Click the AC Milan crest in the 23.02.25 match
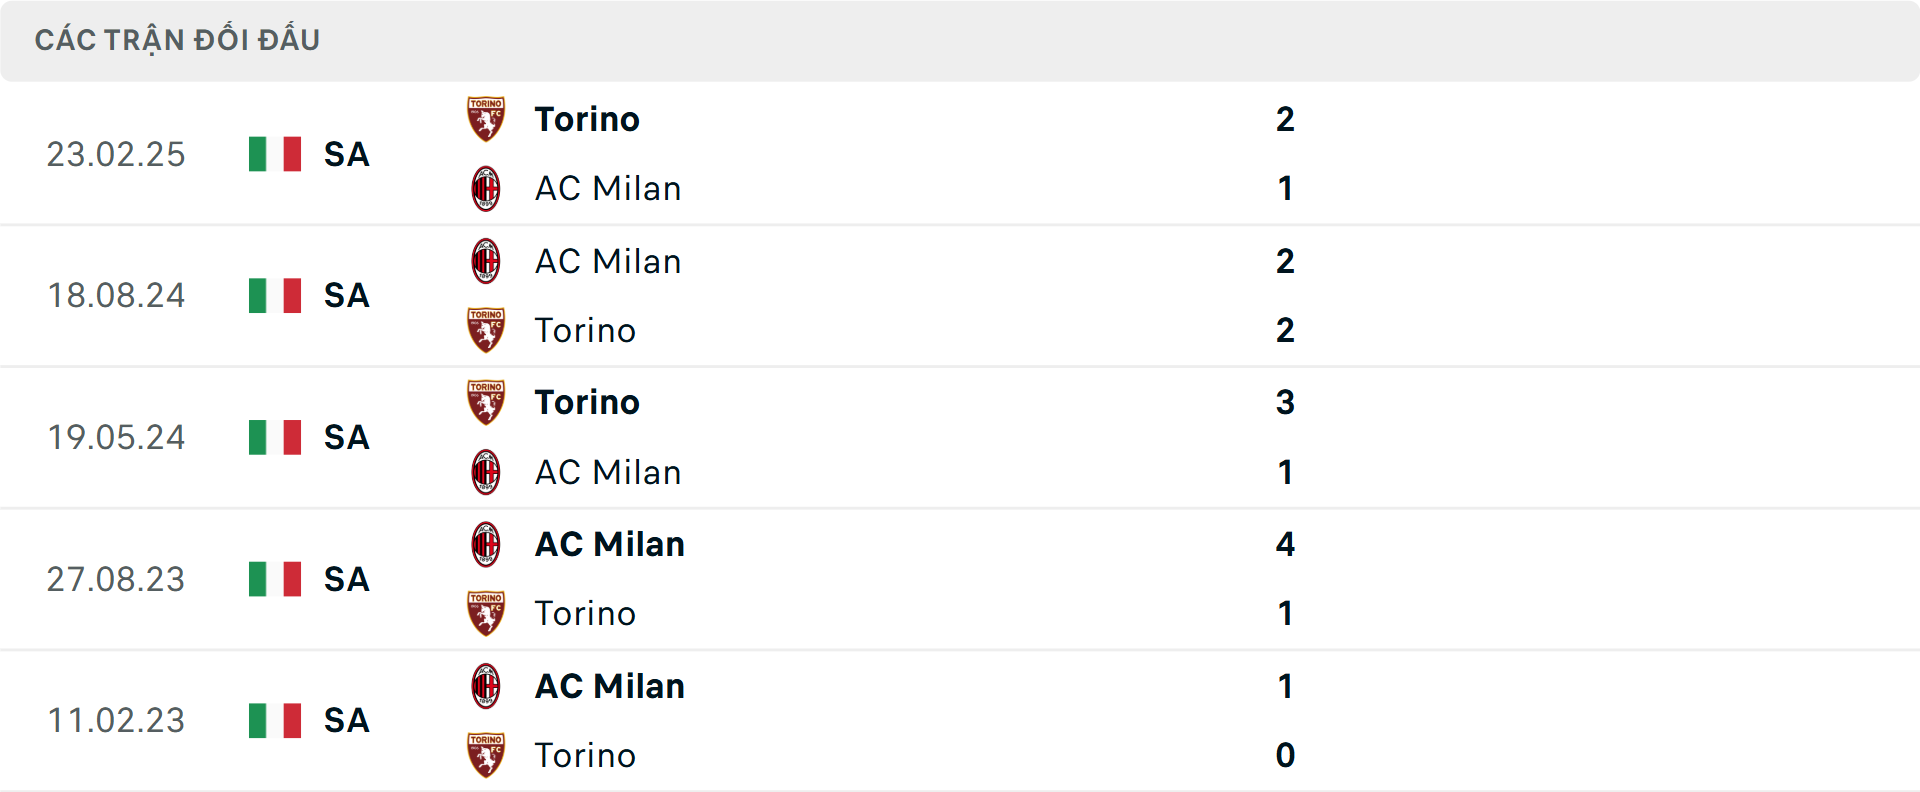The image size is (1920, 792). coord(486,188)
